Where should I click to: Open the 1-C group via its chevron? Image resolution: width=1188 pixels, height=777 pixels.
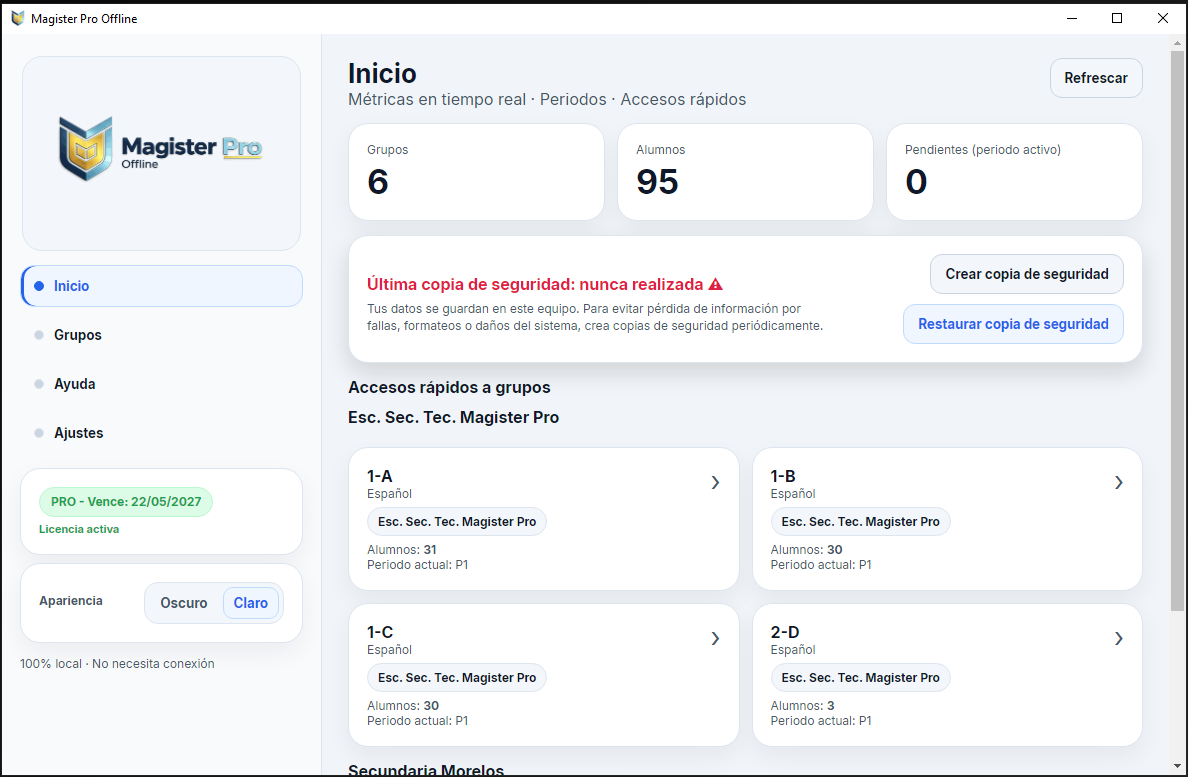(715, 638)
